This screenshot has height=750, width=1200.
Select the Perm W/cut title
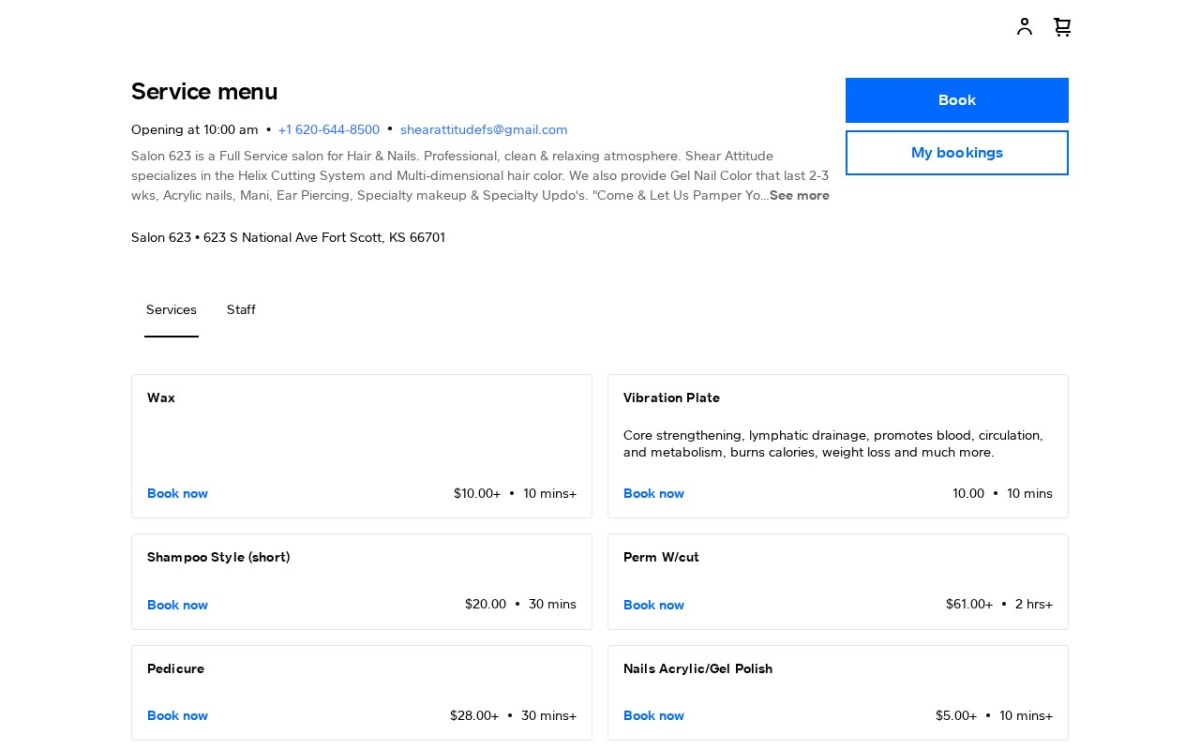[661, 557]
